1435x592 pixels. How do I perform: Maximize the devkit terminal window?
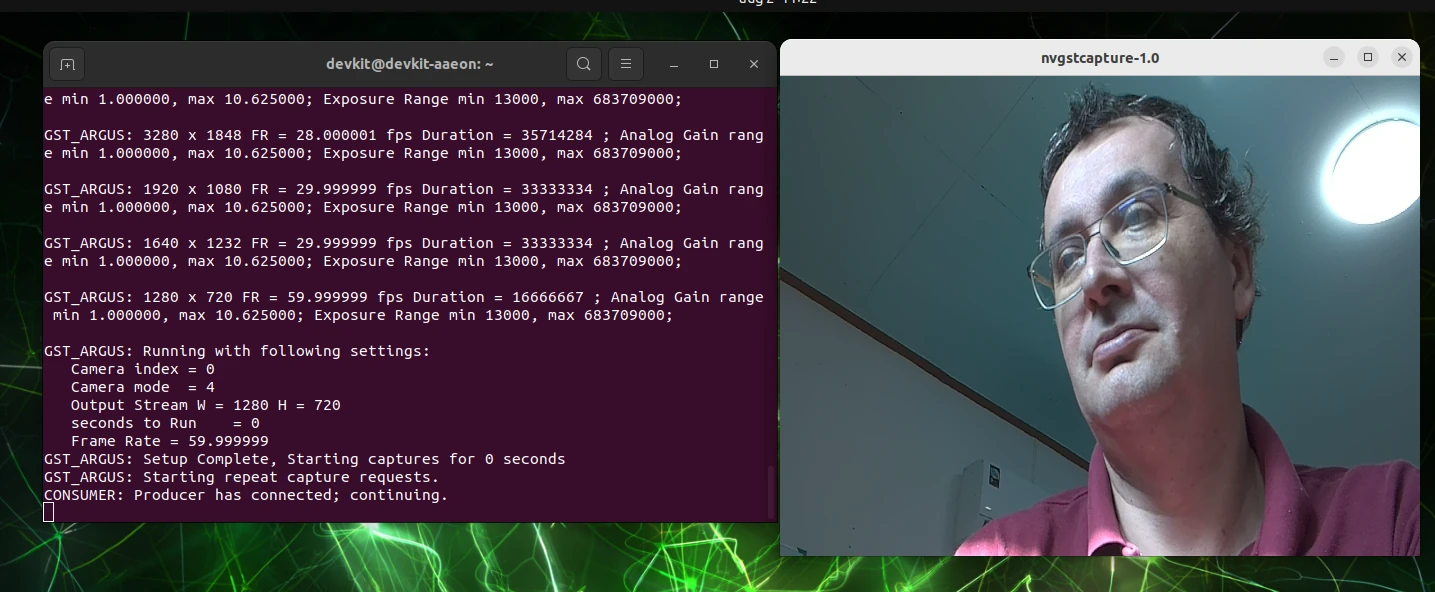714,65
